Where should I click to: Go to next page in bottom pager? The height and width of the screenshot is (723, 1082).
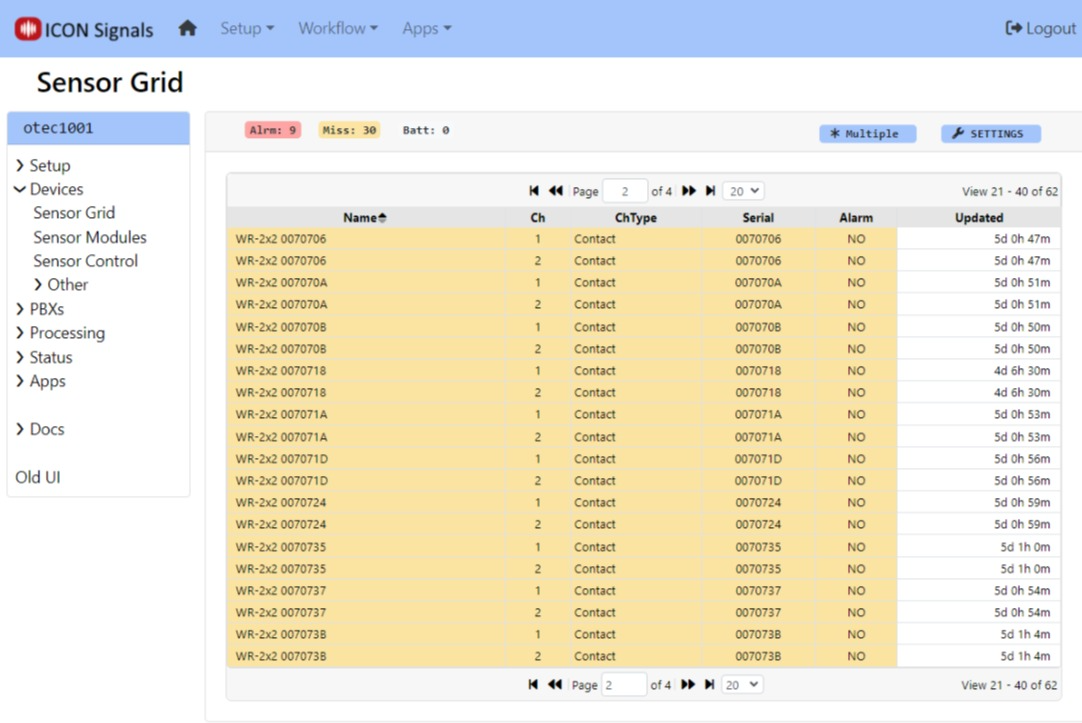(x=688, y=685)
